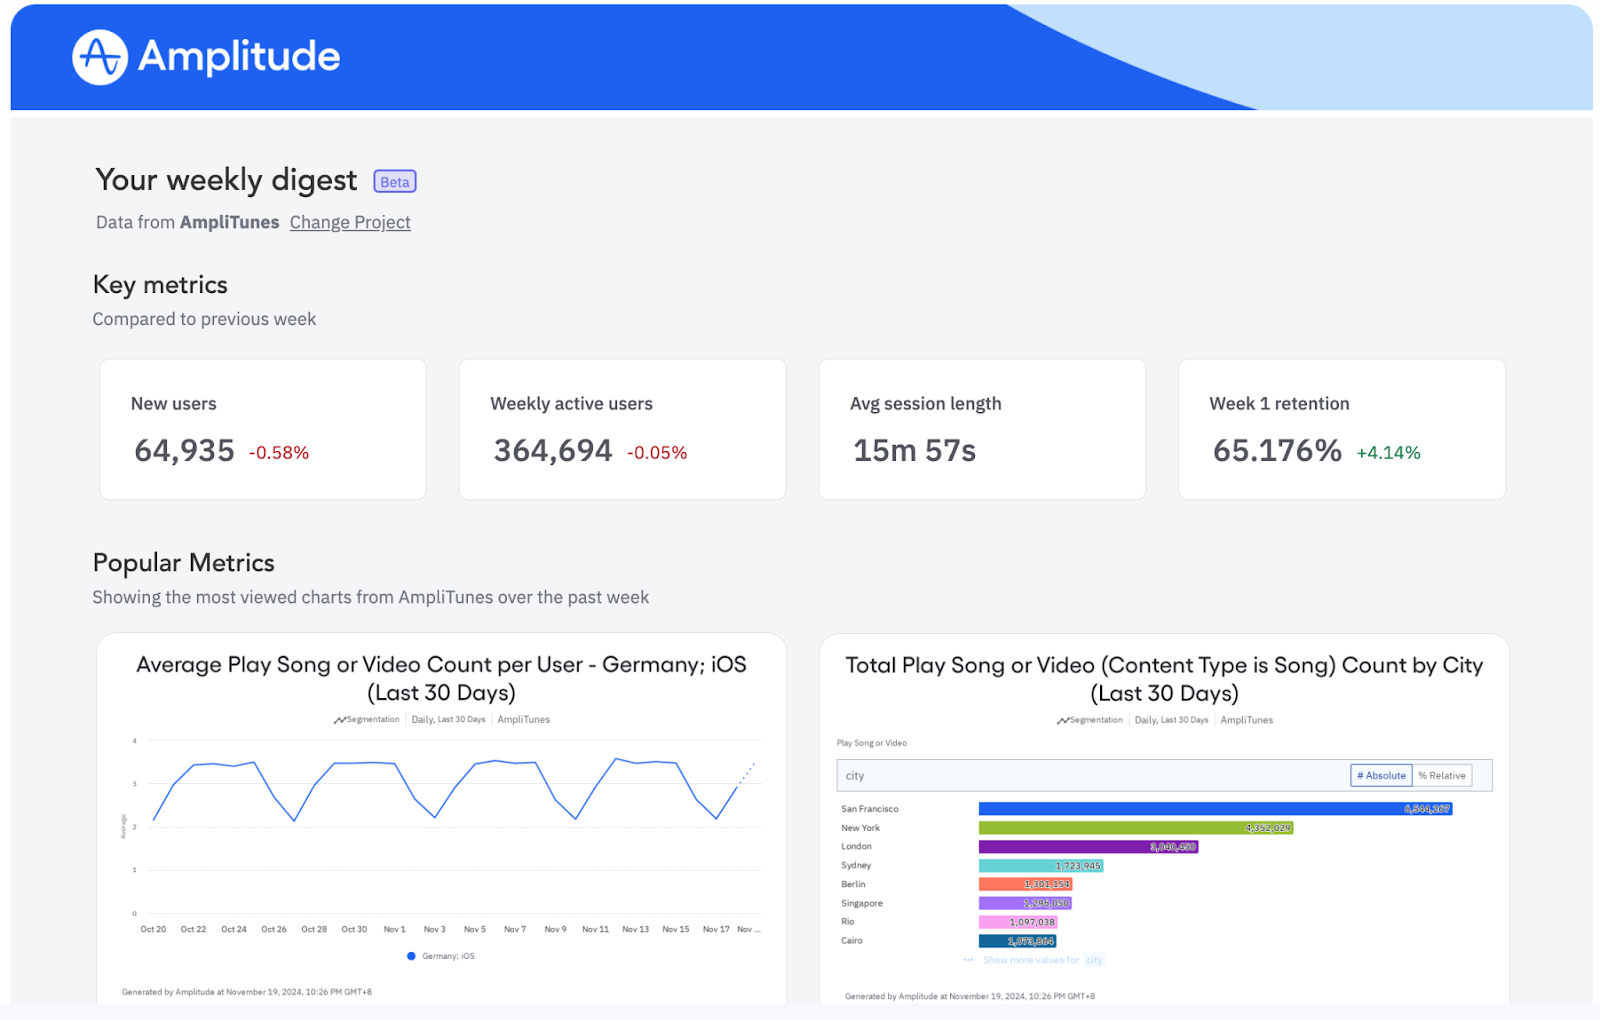
Task: Click the ellipsis icon beside Show more values
Action: [968, 960]
